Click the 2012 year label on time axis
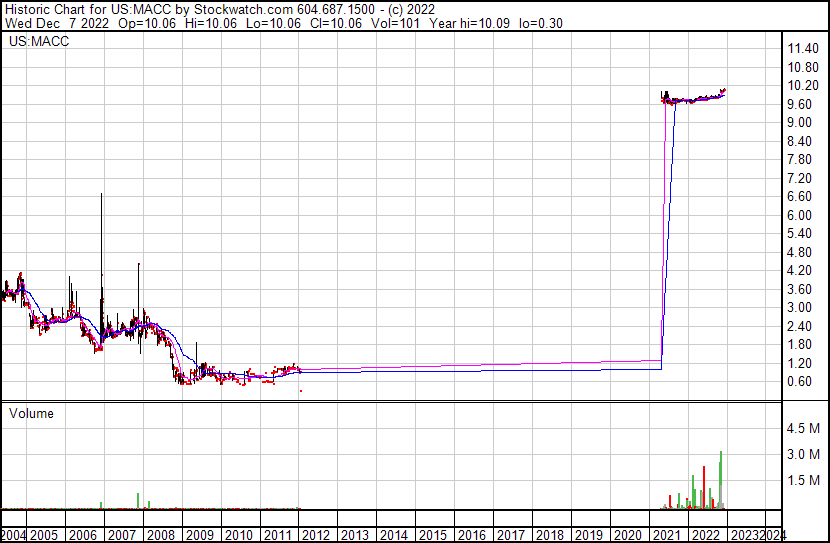 315,535
